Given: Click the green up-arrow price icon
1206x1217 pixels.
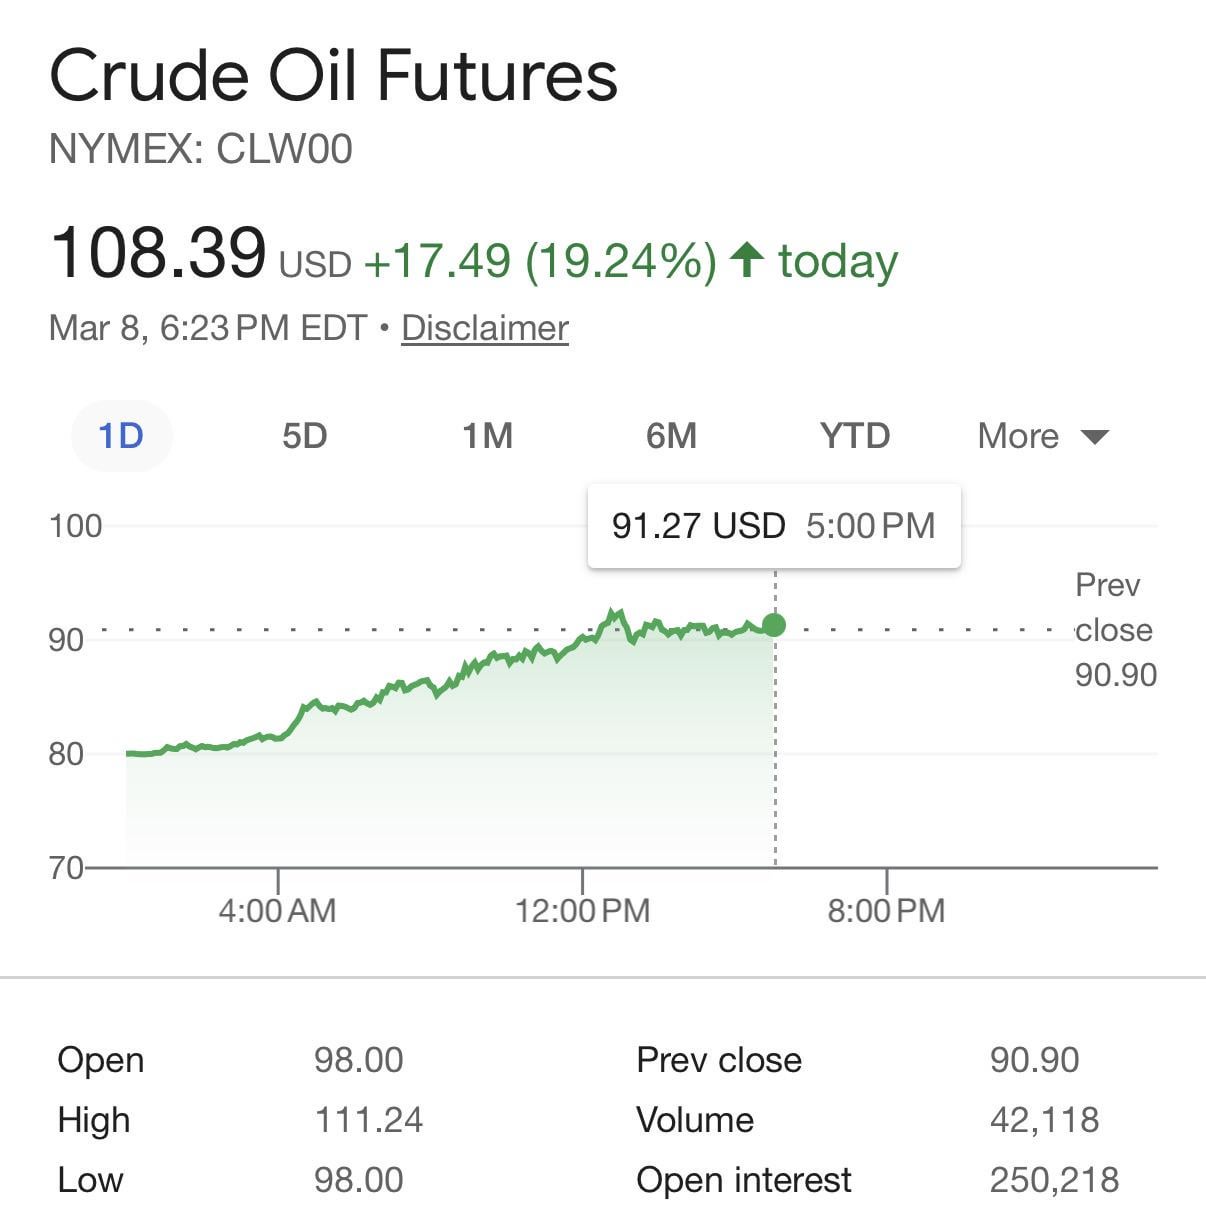Looking at the screenshot, I should click(746, 260).
